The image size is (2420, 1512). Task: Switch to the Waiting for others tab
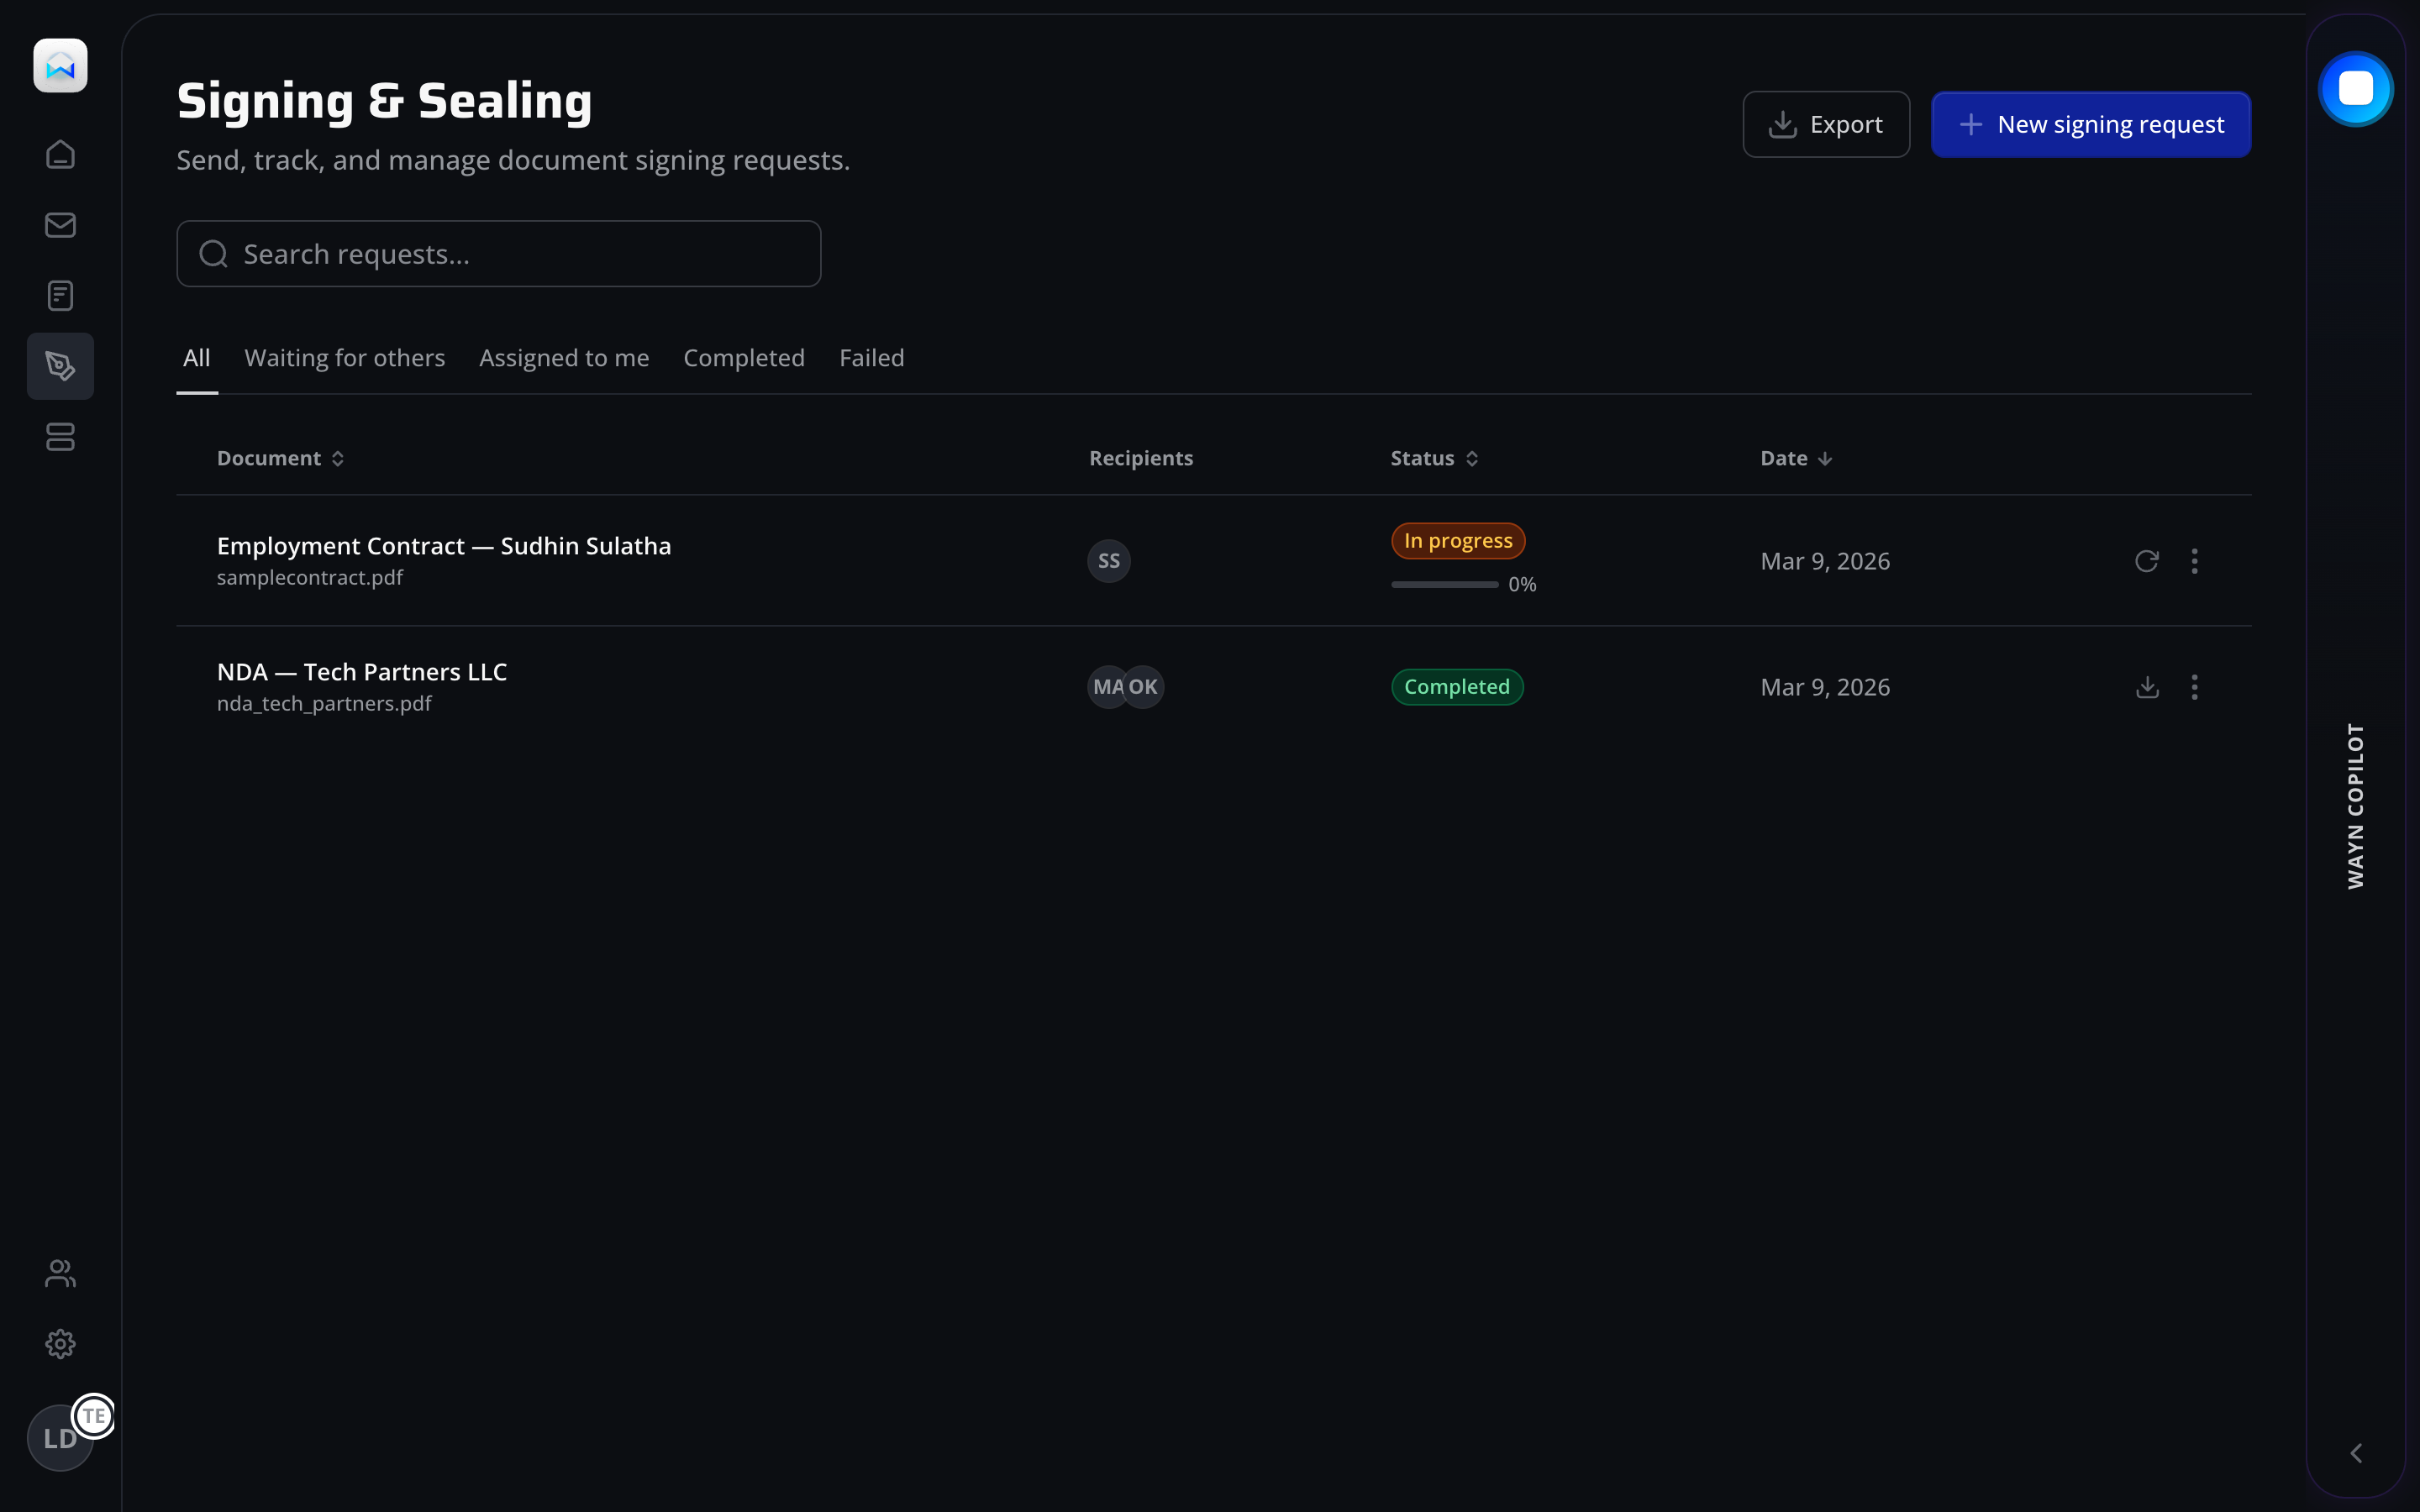[x=344, y=358]
